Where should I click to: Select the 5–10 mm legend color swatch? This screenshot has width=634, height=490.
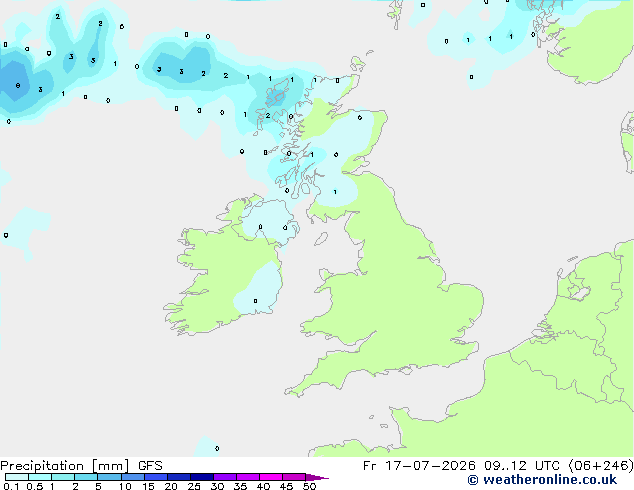coord(109,477)
